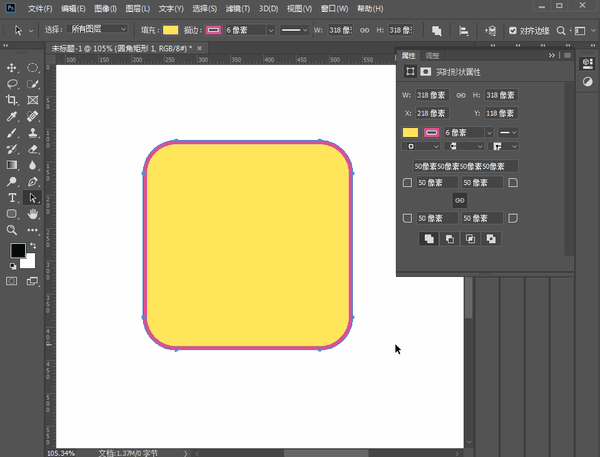Select the Healing Brush tool

click(33, 116)
